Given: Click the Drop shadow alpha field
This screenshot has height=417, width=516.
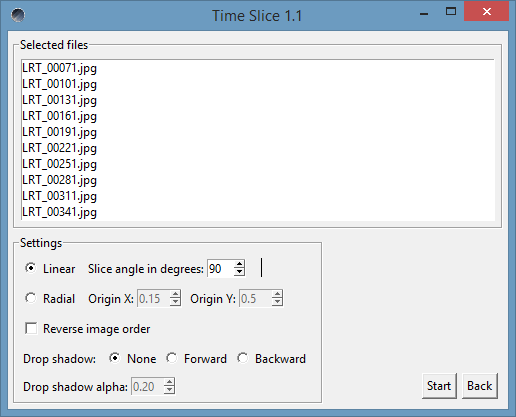Looking at the screenshot, I should coord(147,387).
